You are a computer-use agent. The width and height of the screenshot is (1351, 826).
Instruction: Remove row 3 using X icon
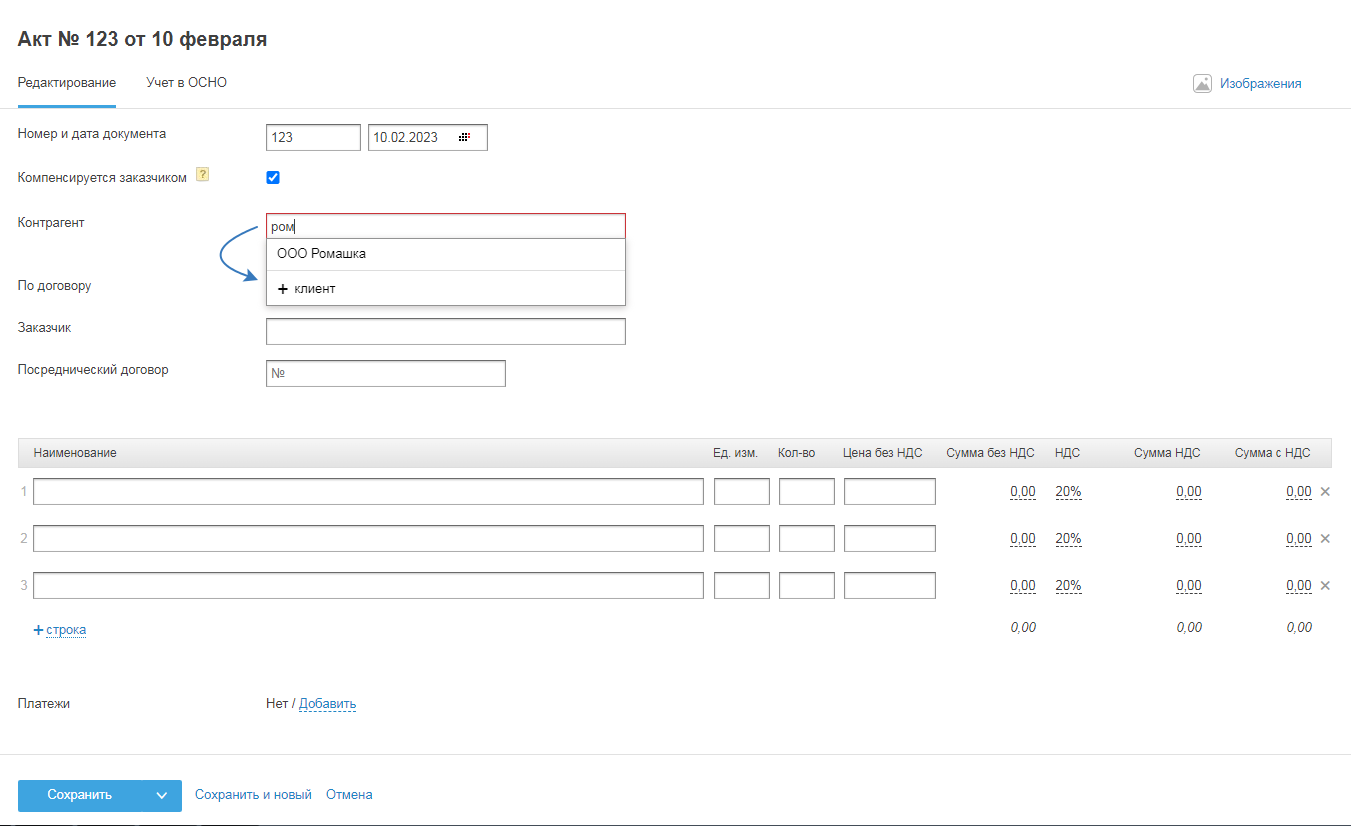click(1326, 586)
